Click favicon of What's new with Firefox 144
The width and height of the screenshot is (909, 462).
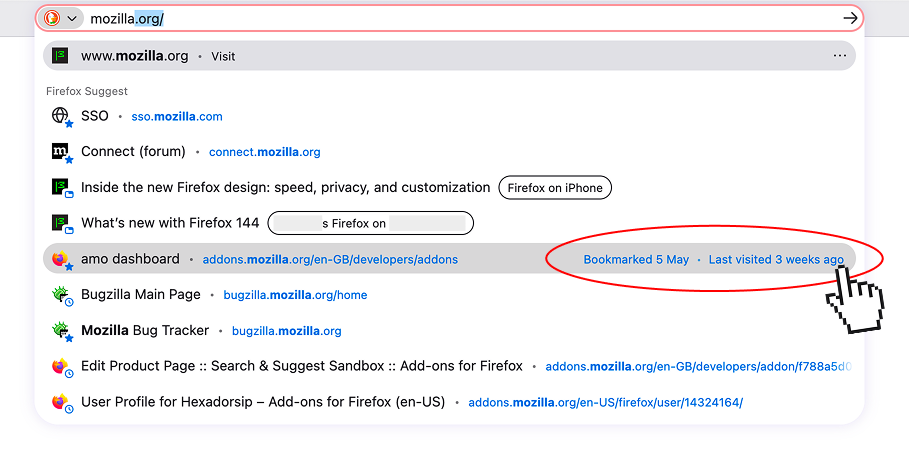tap(62, 224)
